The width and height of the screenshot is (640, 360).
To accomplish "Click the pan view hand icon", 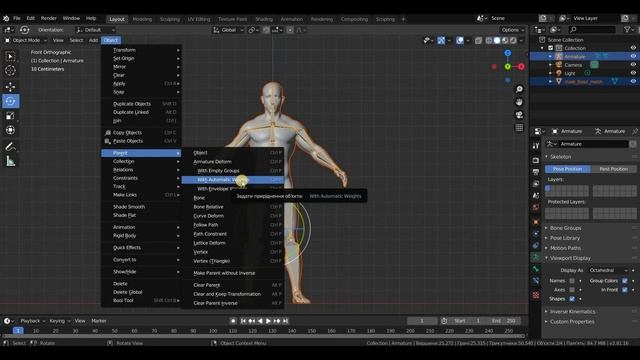I will pyautogui.click(x=519, y=102).
